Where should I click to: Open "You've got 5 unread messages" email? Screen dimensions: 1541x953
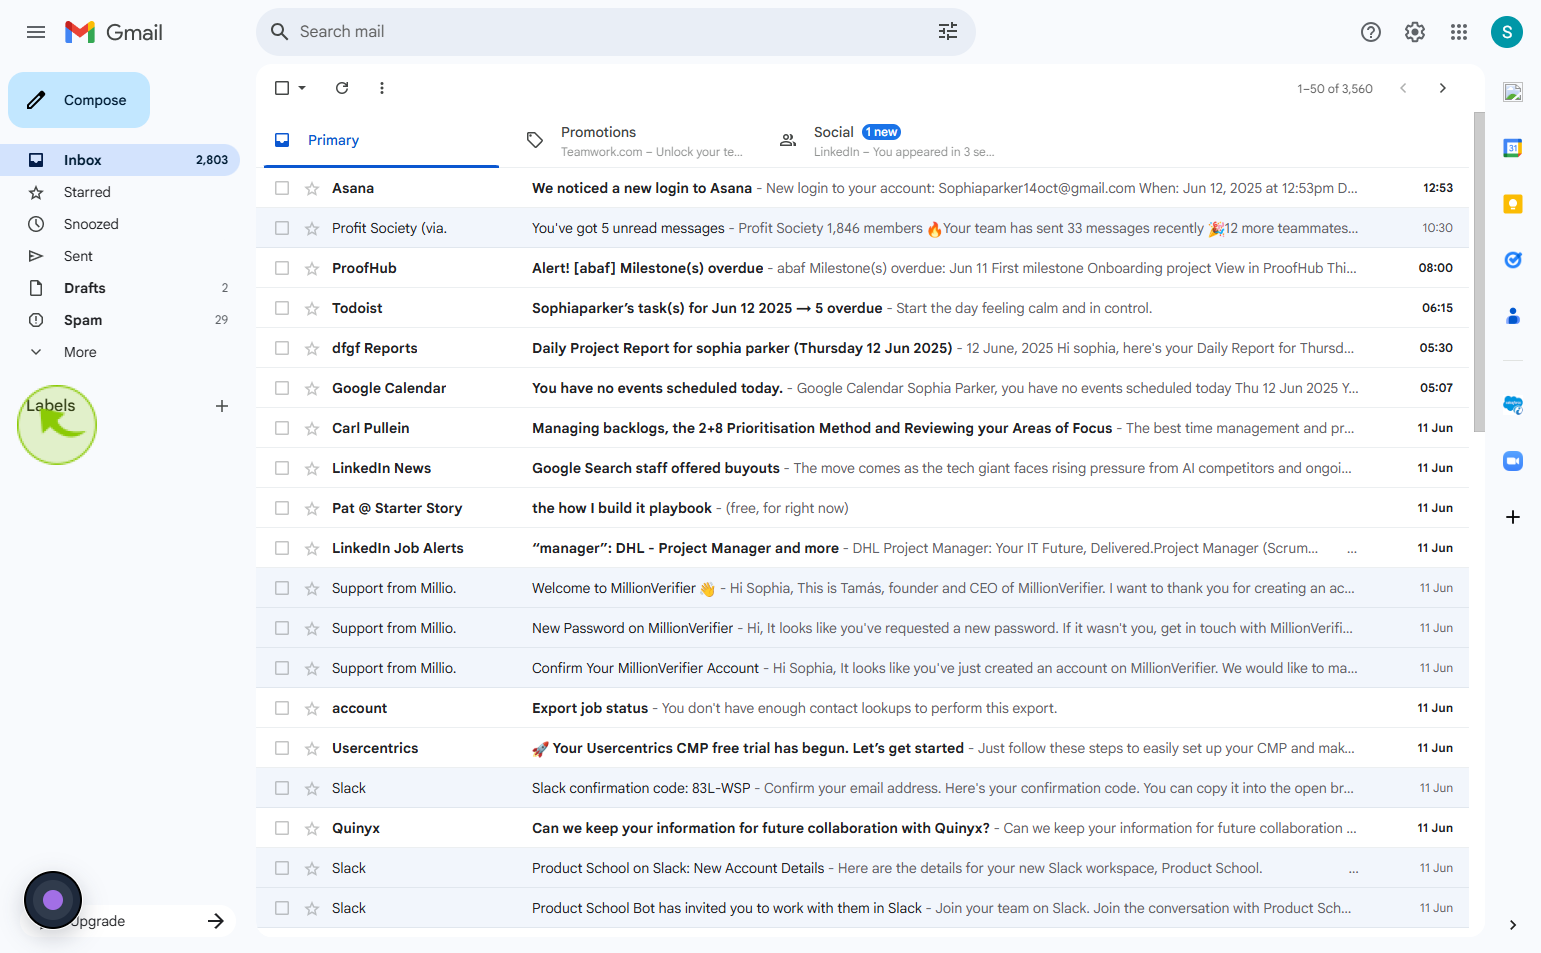tap(862, 228)
